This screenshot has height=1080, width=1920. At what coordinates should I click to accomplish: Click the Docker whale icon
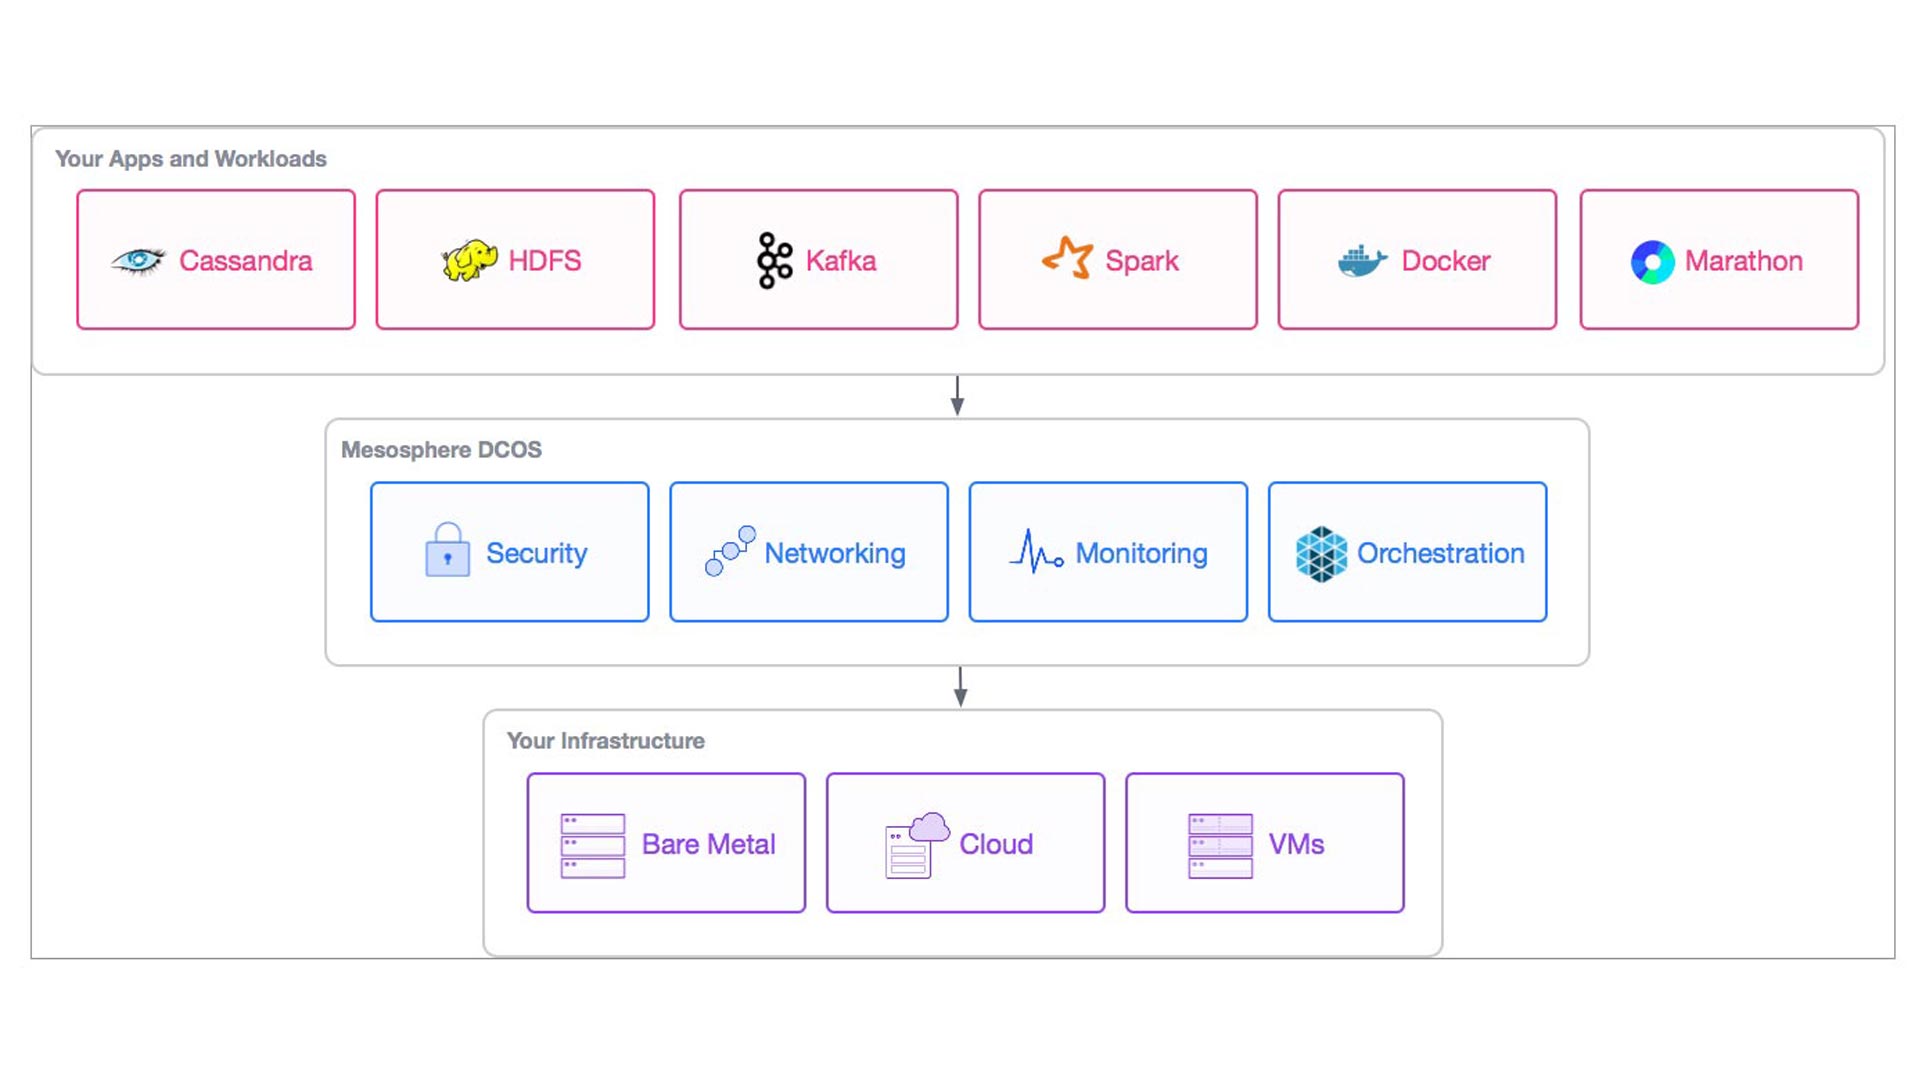pos(1362,261)
